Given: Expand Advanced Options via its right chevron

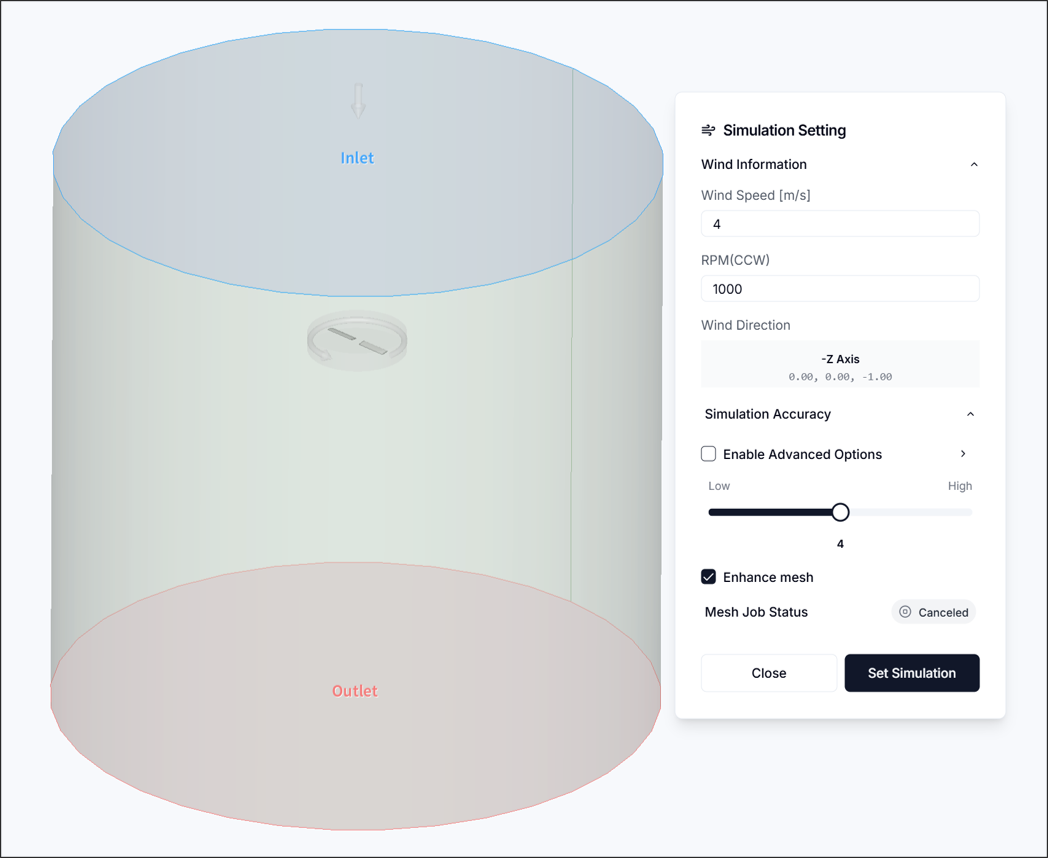Looking at the screenshot, I should (x=962, y=453).
